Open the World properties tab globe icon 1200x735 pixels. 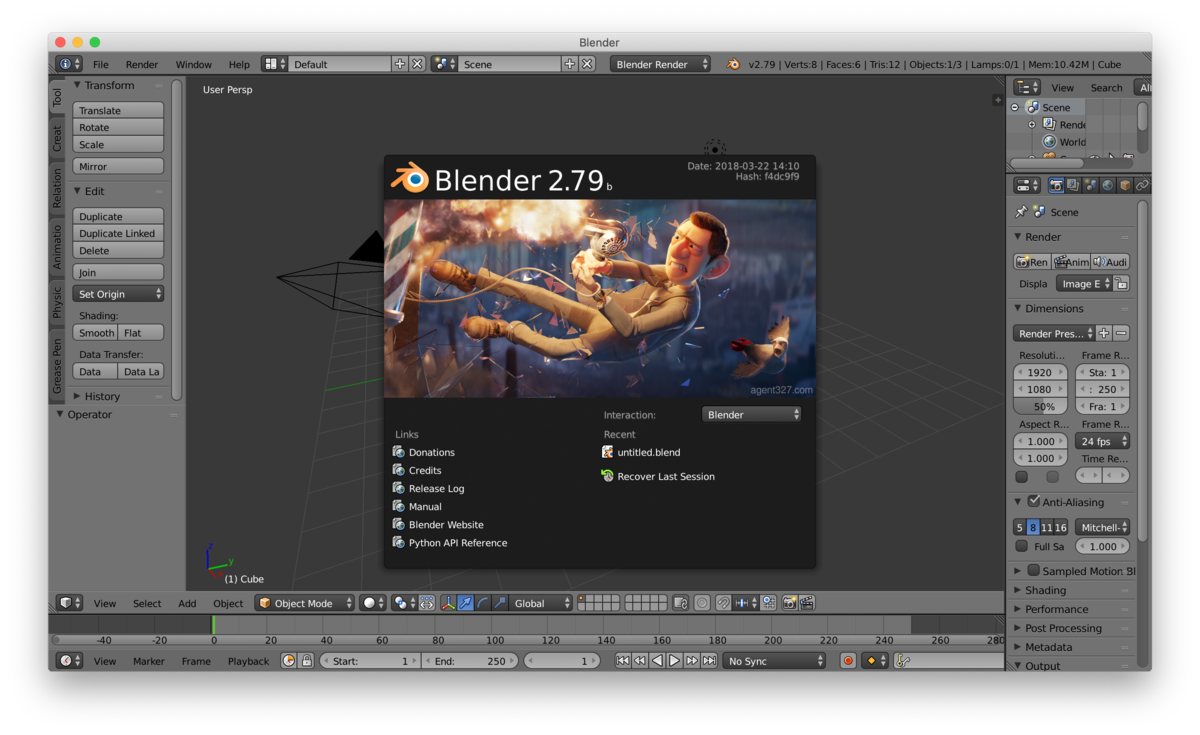coord(1107,185)
